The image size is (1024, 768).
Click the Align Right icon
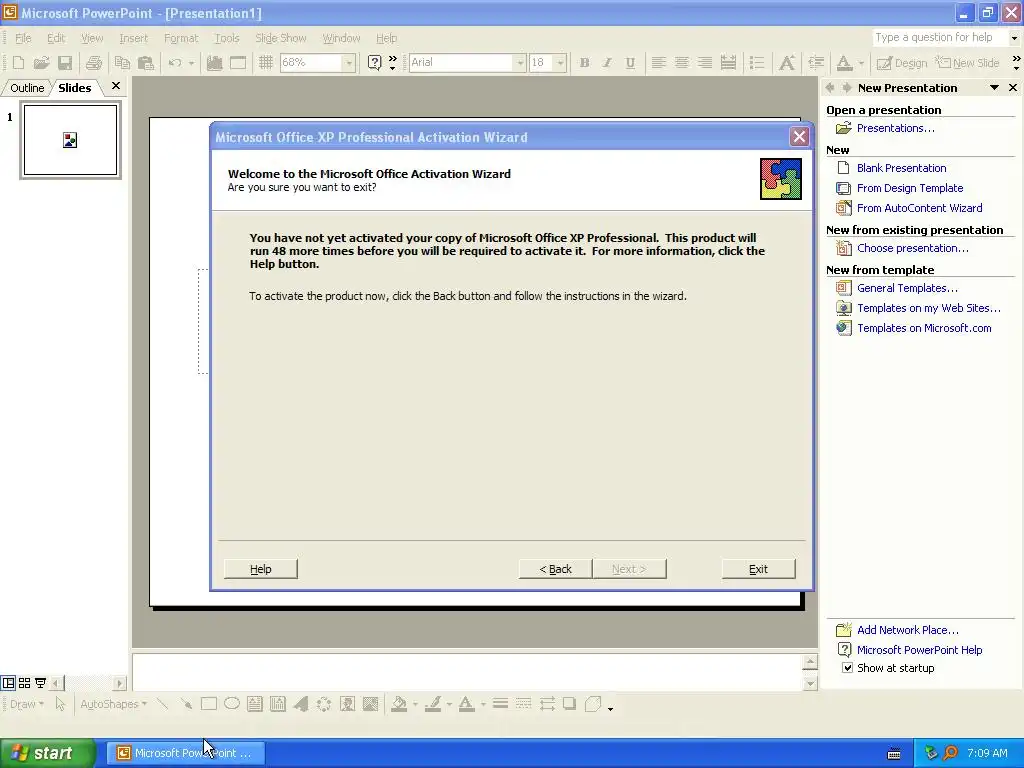click(705, 63)
